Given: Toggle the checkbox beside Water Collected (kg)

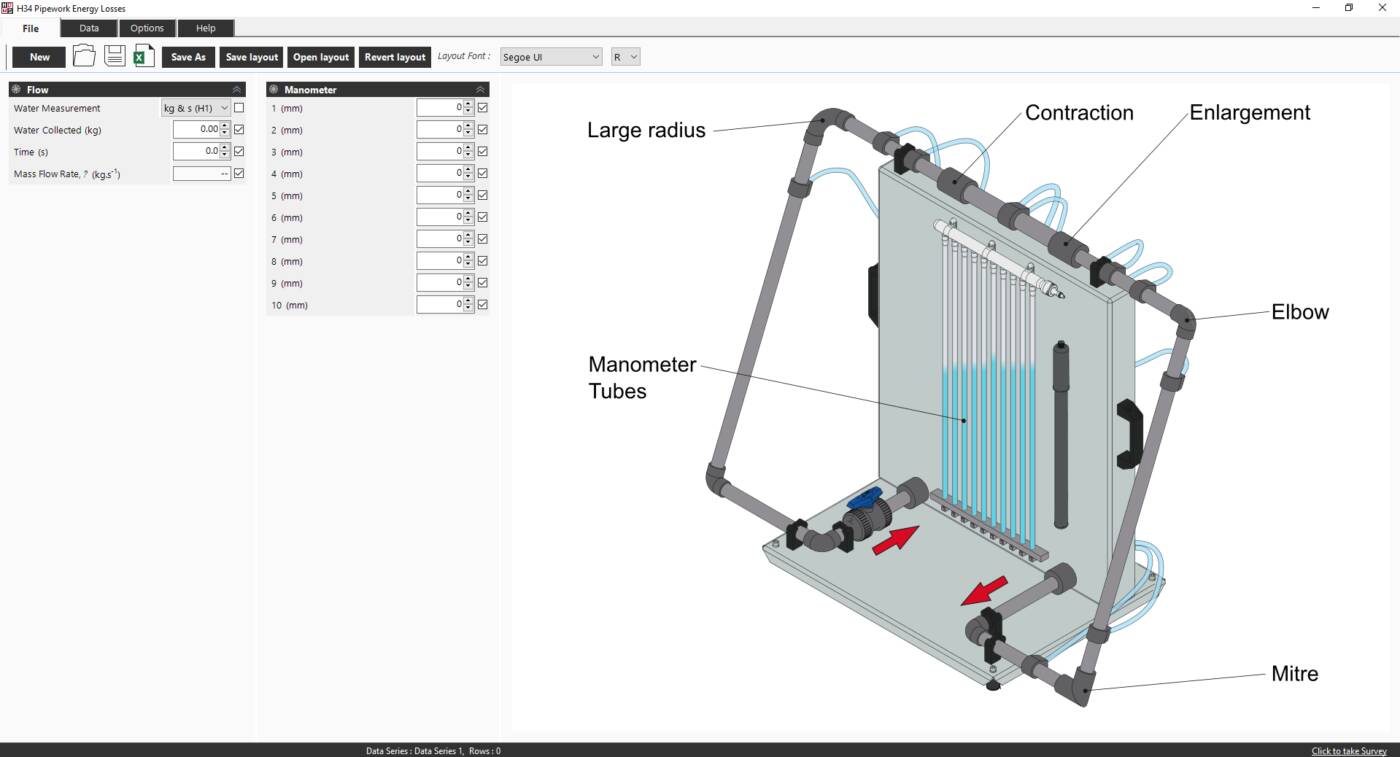Looking at the screenshot, I should click(237, 128).
